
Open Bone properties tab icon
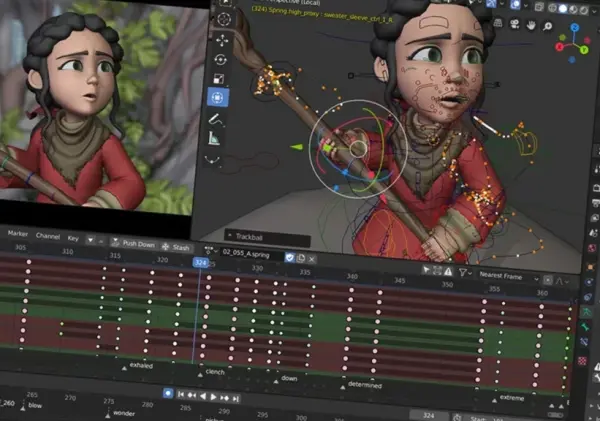(585, 326)
